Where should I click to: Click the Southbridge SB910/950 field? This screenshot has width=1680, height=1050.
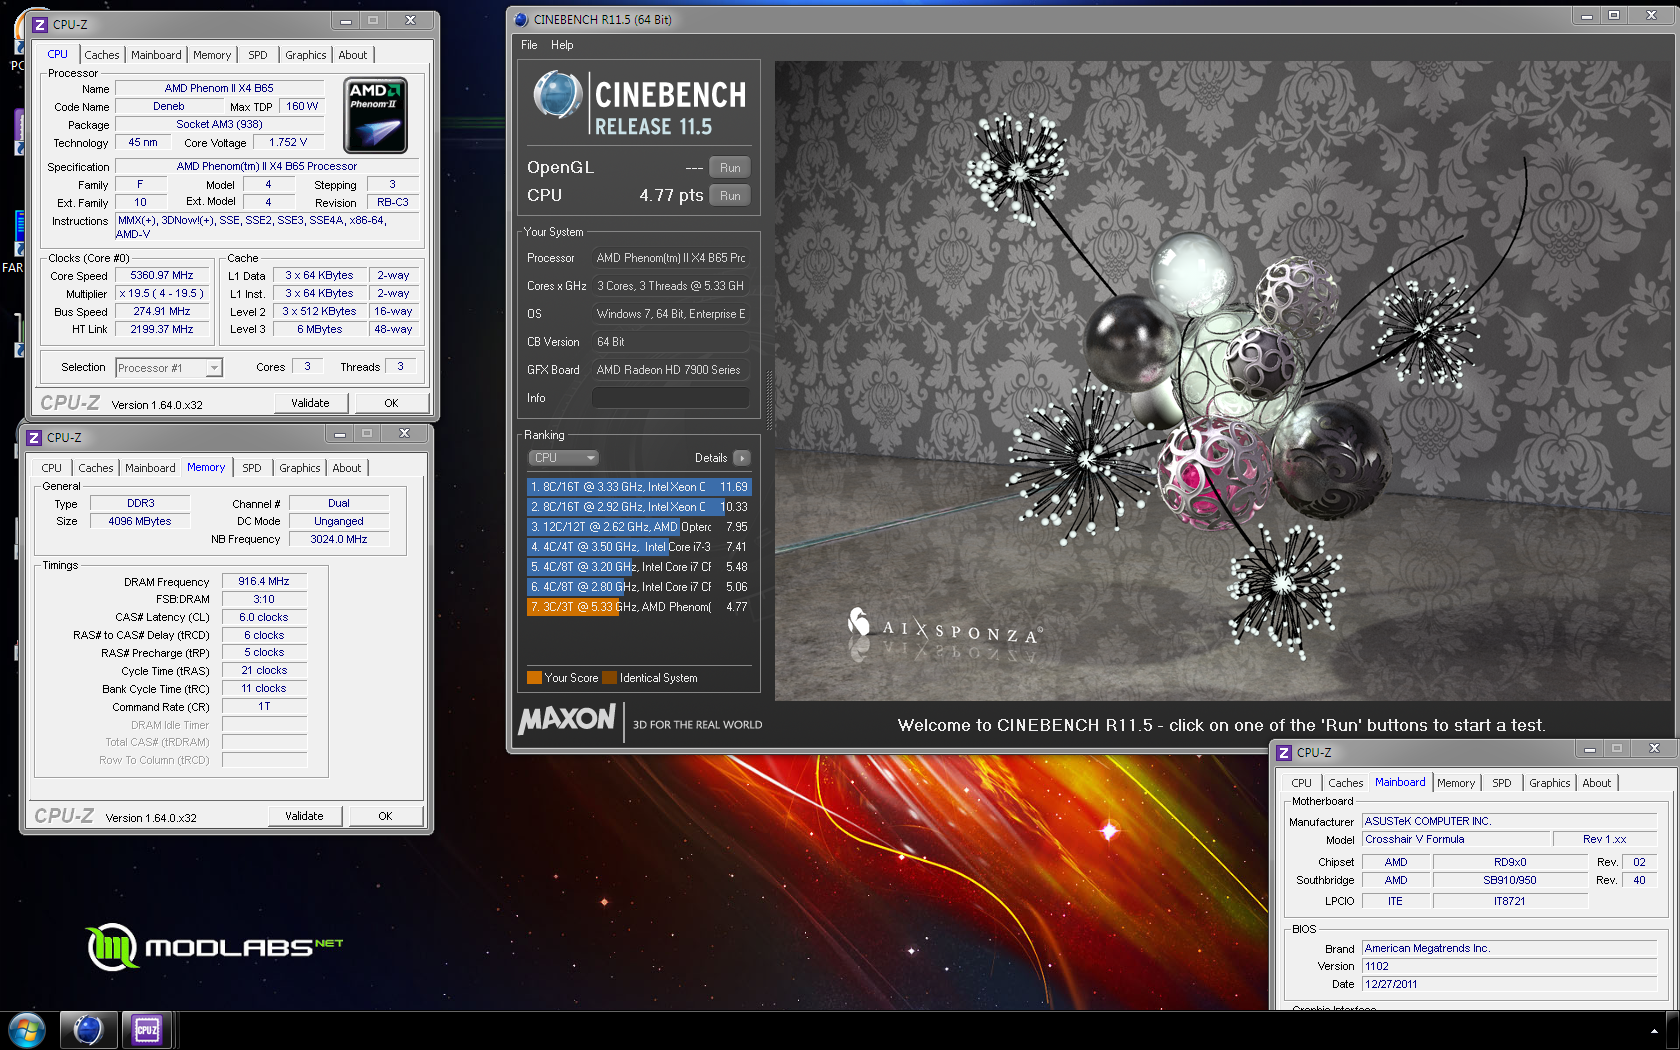(x=1510, y=880)
